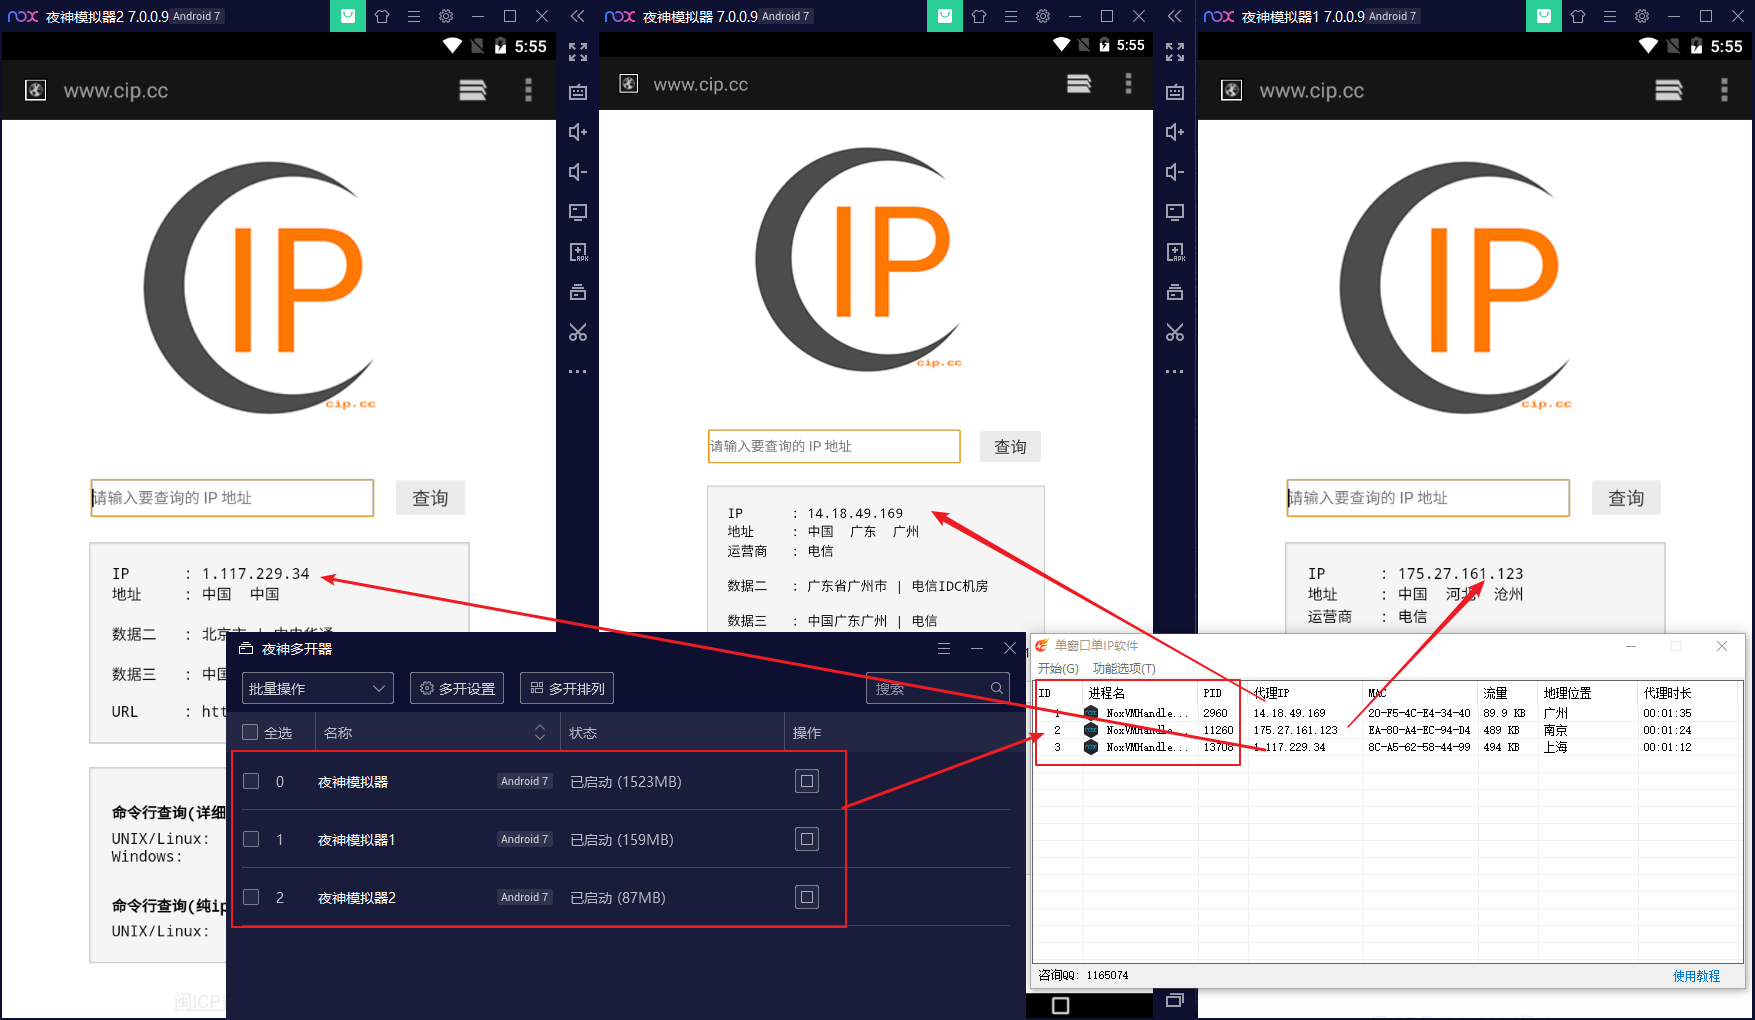The width and height of the screenshot is (1755, 1020).
Task: Click search magnifier in 夜神多开器
Action: point(997,688)
